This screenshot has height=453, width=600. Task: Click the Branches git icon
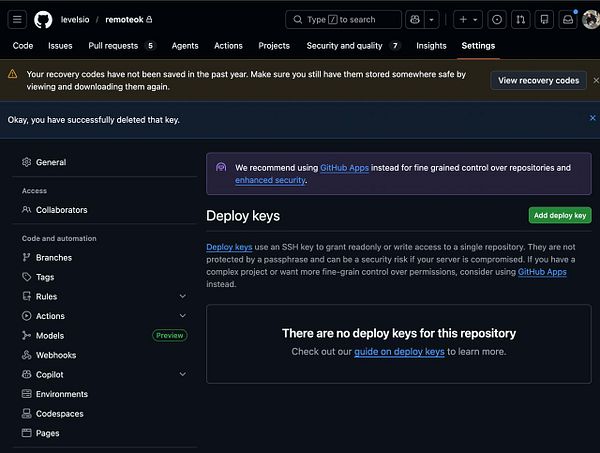point(26,257)
